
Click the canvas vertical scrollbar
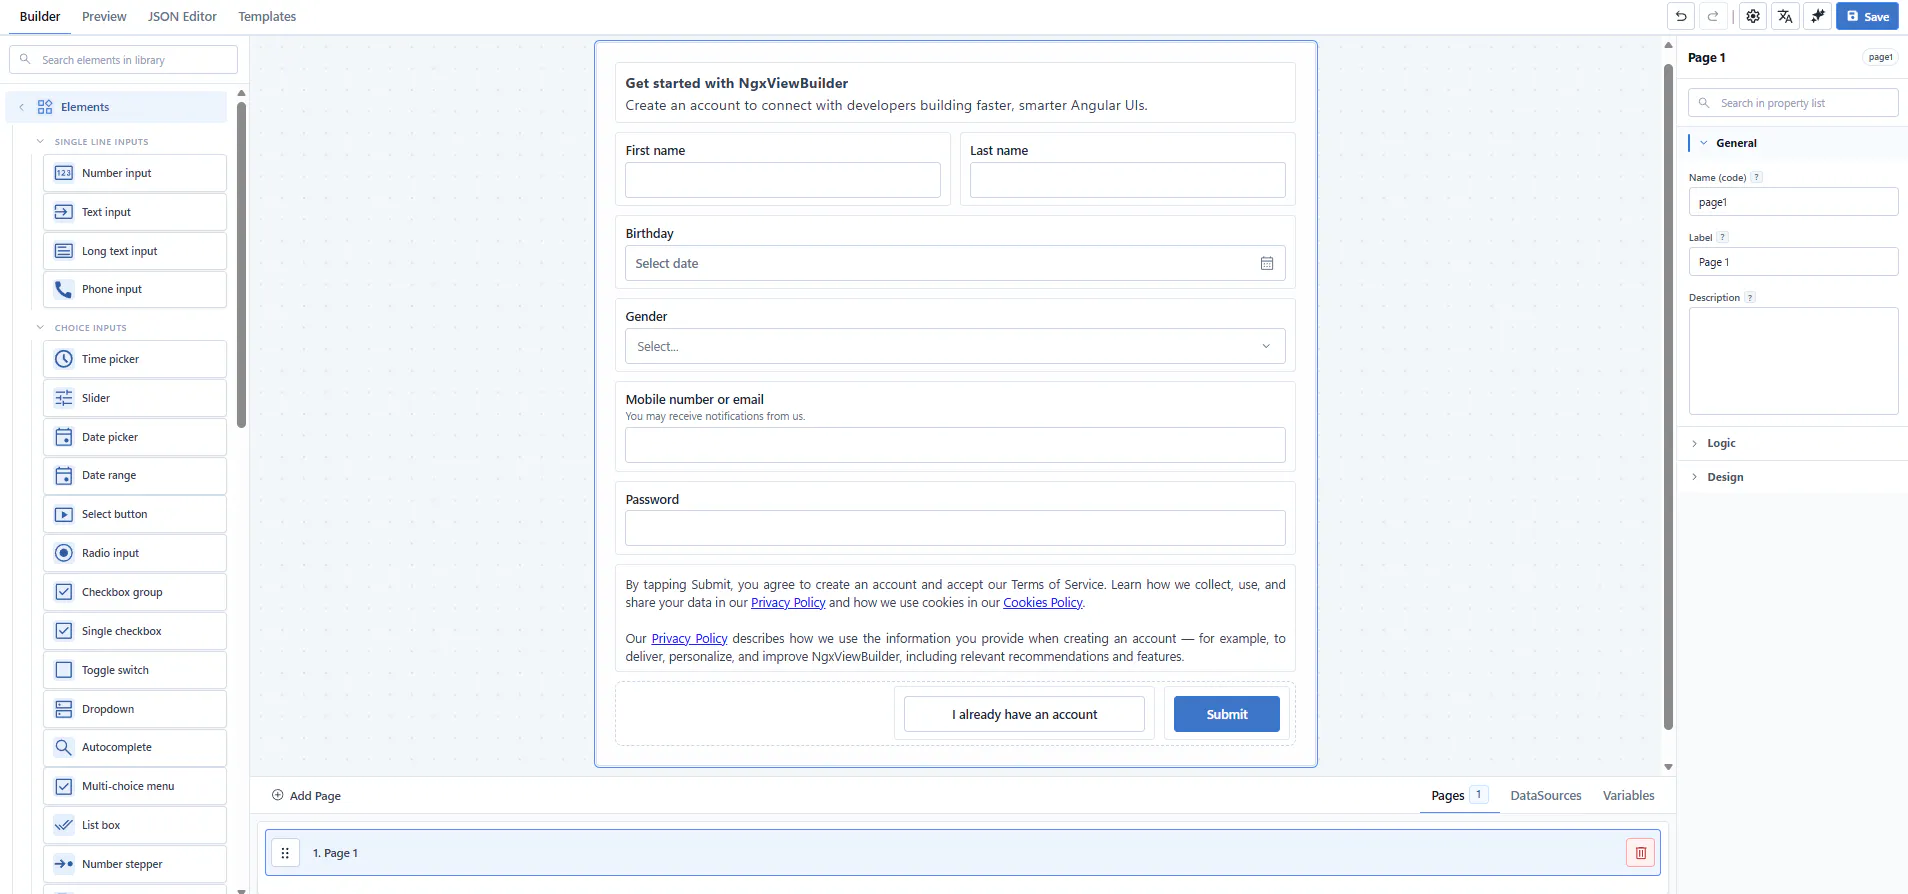coord(1668,397)
